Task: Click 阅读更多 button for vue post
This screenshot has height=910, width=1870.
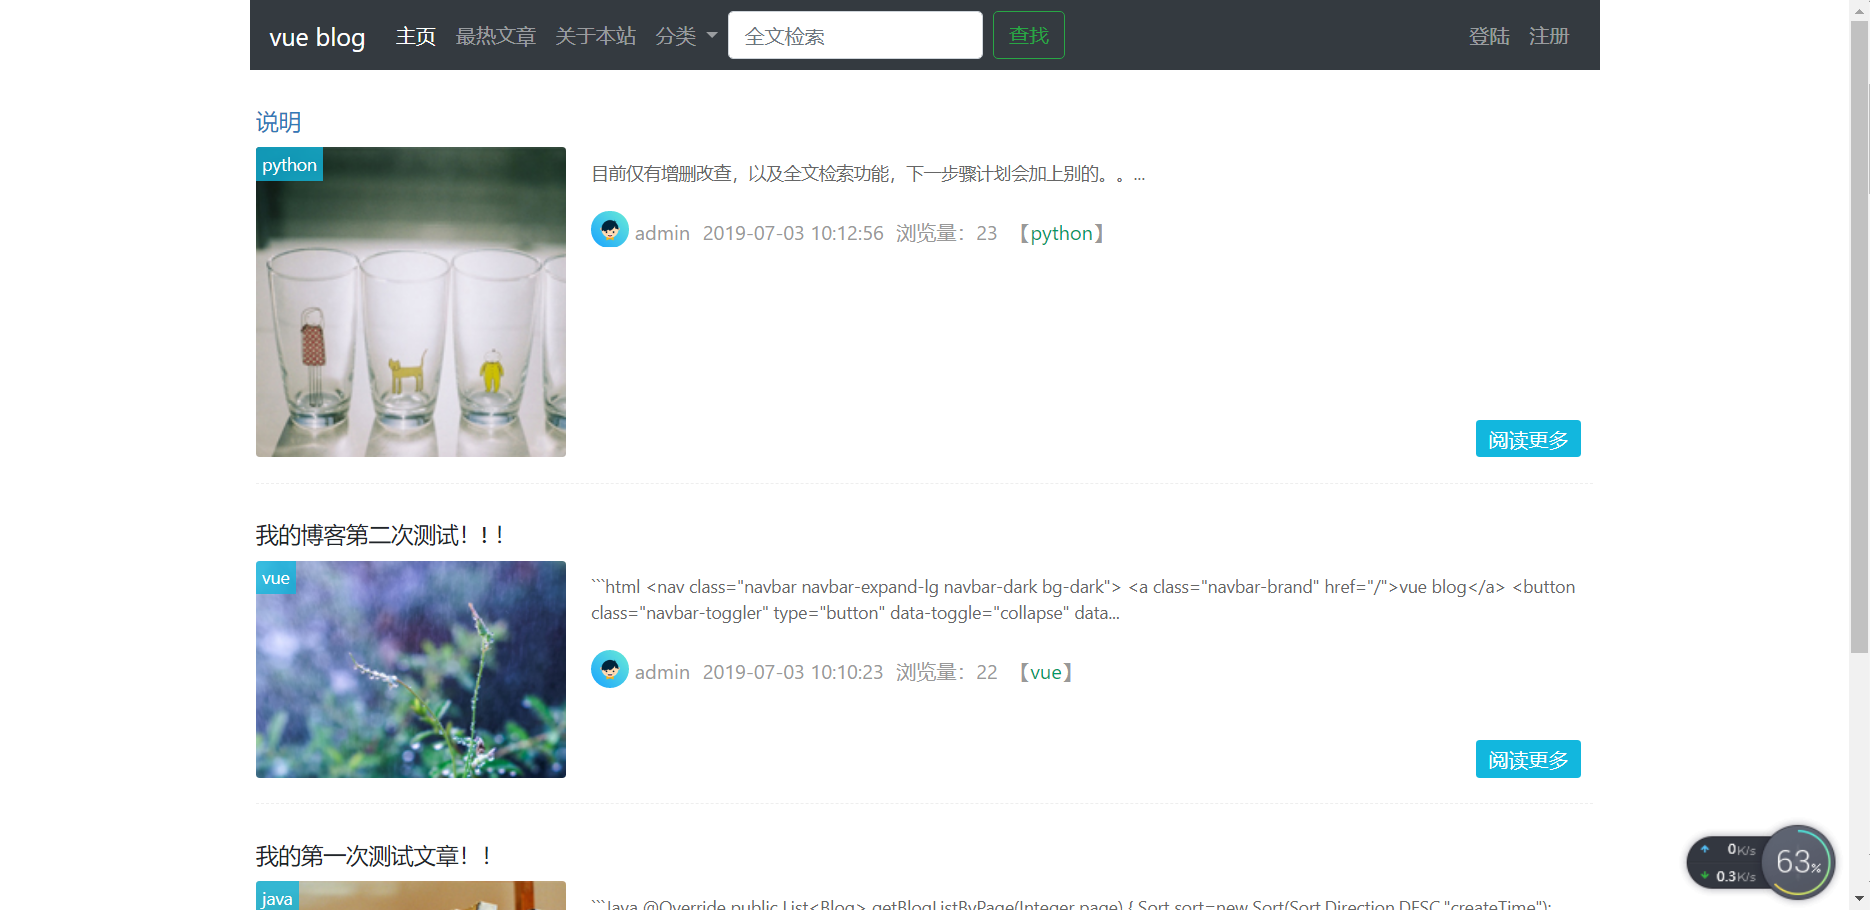Action: [x=1528, y=759]
